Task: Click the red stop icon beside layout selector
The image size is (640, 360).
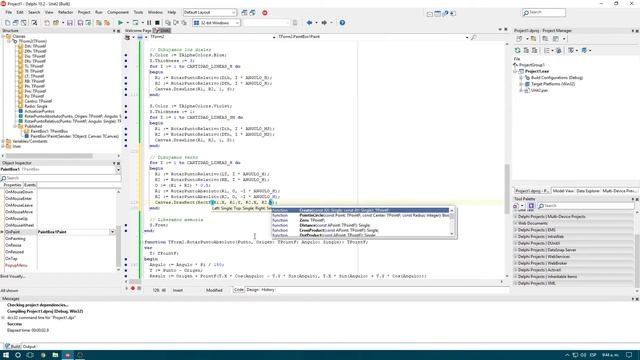Action: [264, 13]
